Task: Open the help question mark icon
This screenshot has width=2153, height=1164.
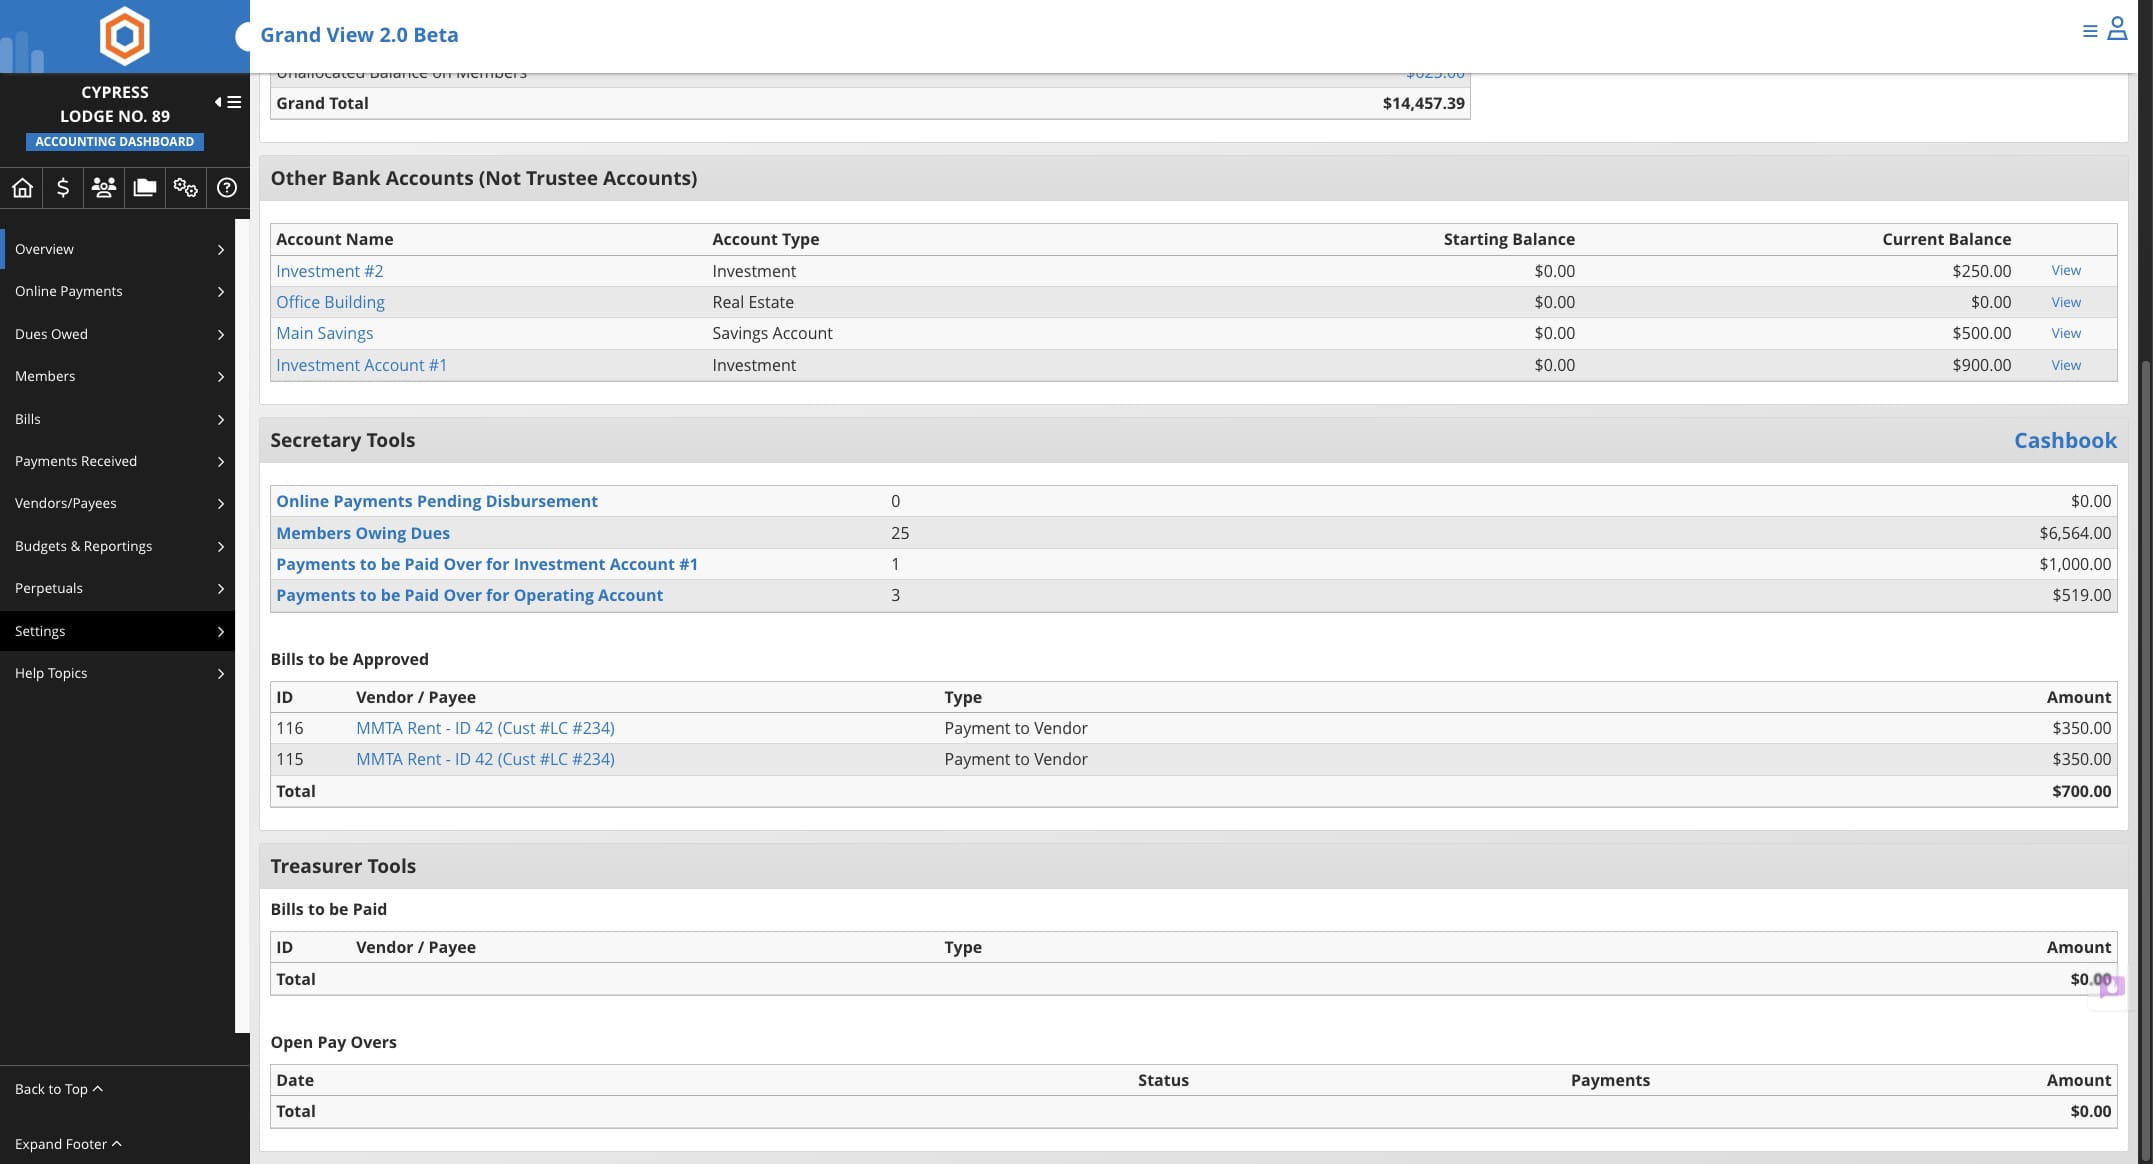Action: pos(227,187)
